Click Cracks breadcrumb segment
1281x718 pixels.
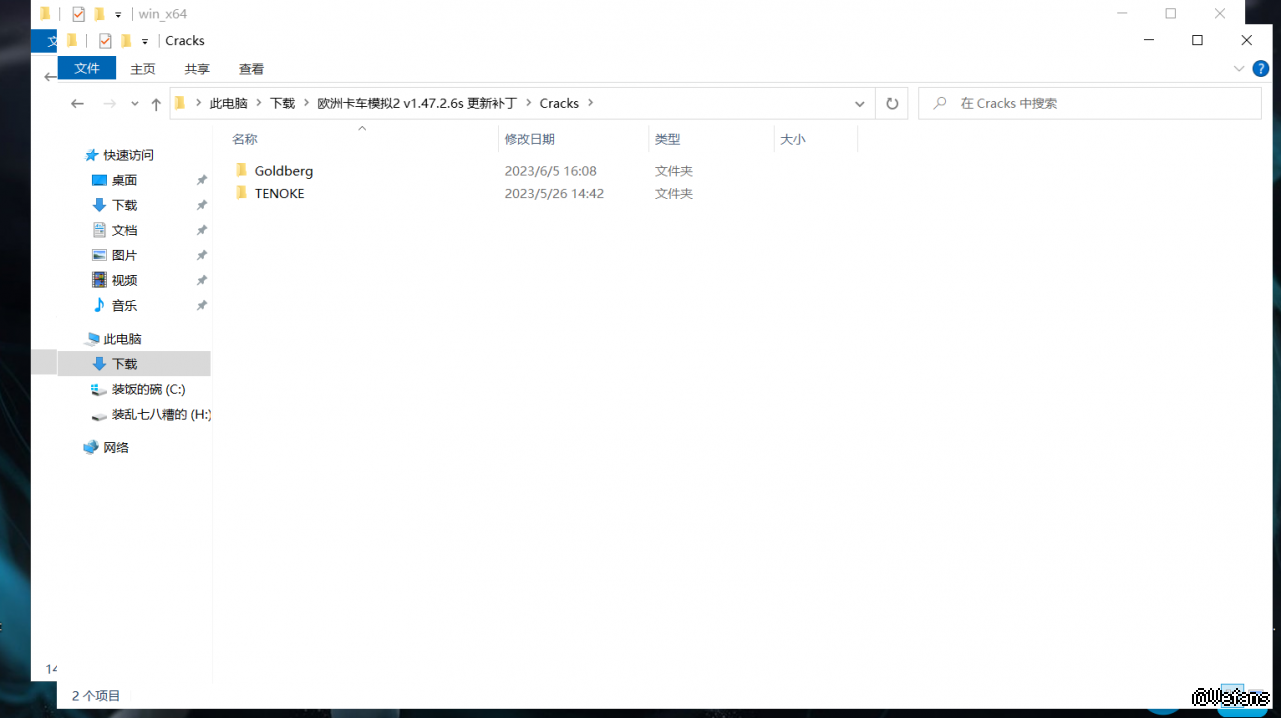click(x=559, y=103)
